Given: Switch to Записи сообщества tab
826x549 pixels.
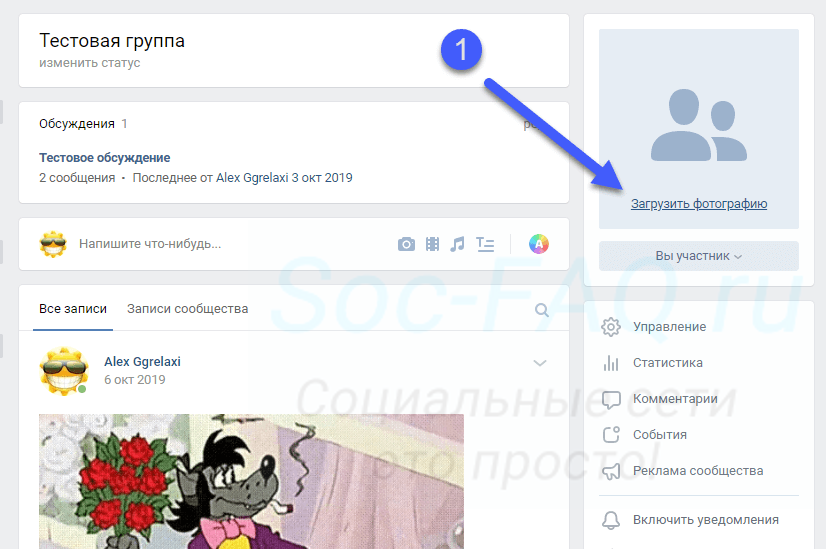Looking at the screenshot, I should 188,309.
